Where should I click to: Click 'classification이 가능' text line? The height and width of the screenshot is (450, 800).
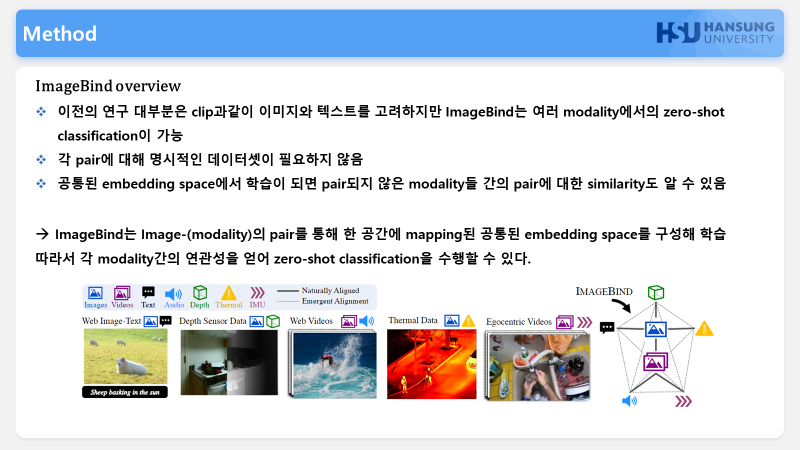(x=120, y=136)
